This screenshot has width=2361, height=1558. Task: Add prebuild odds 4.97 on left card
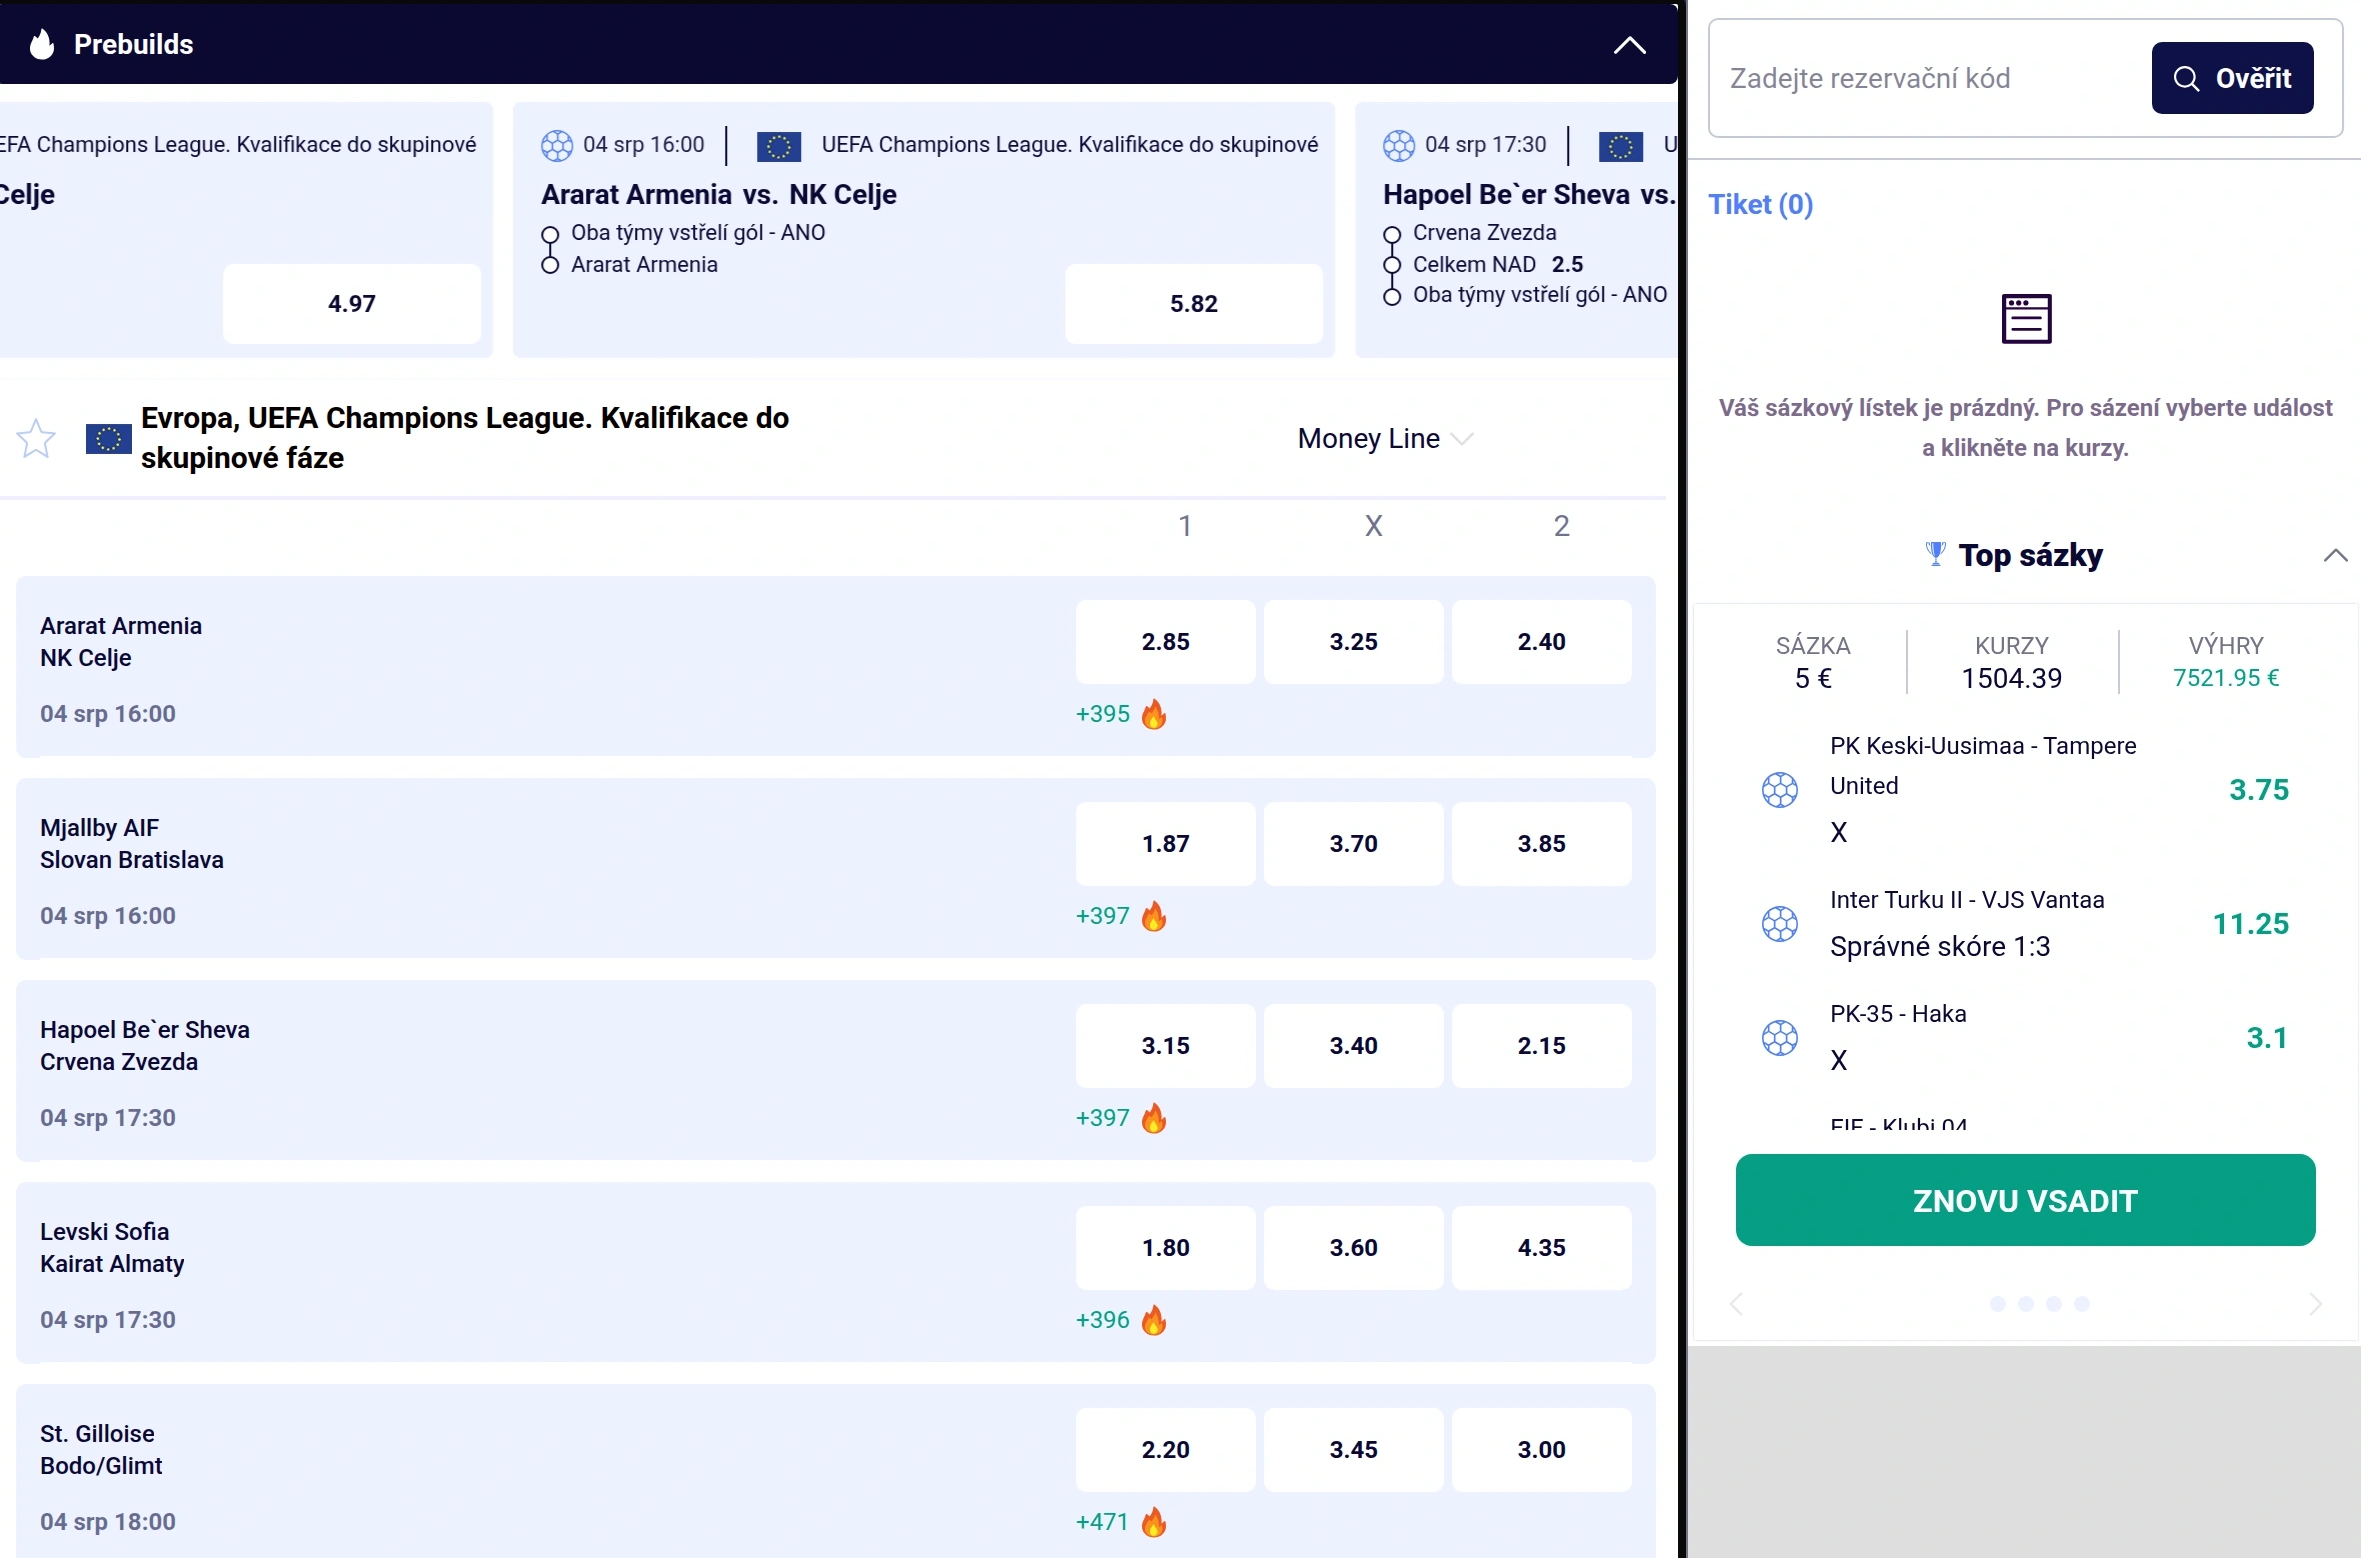pos(351,304)
